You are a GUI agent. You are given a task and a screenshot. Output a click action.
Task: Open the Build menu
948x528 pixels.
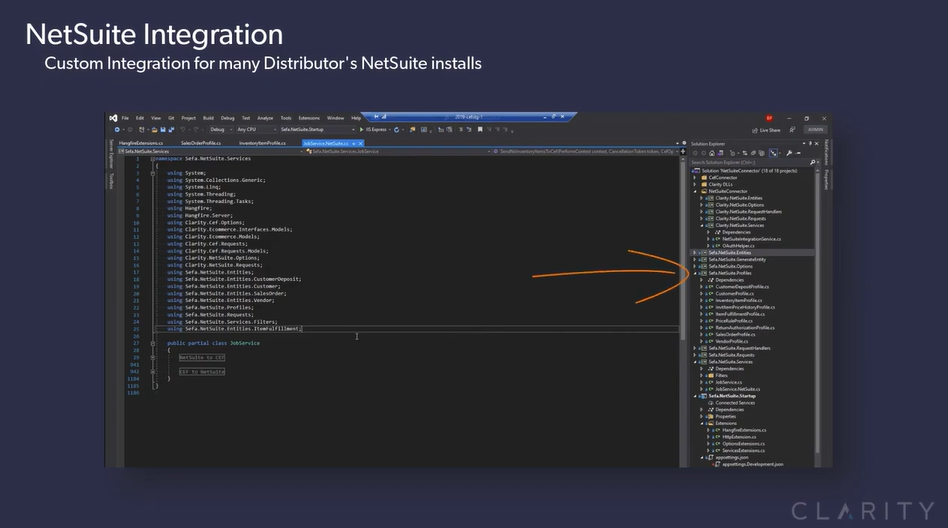point(208,118)
